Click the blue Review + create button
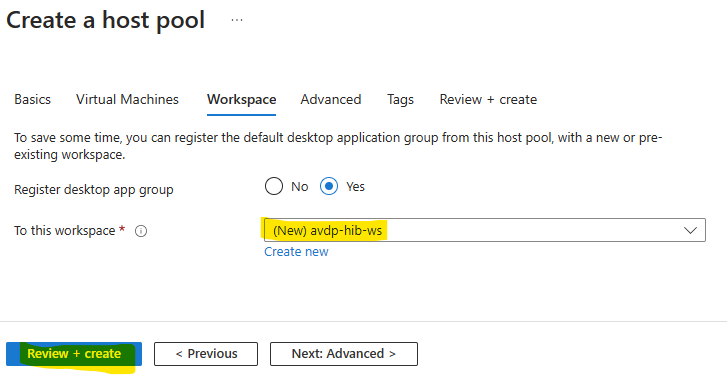 (x=74, y=354)
